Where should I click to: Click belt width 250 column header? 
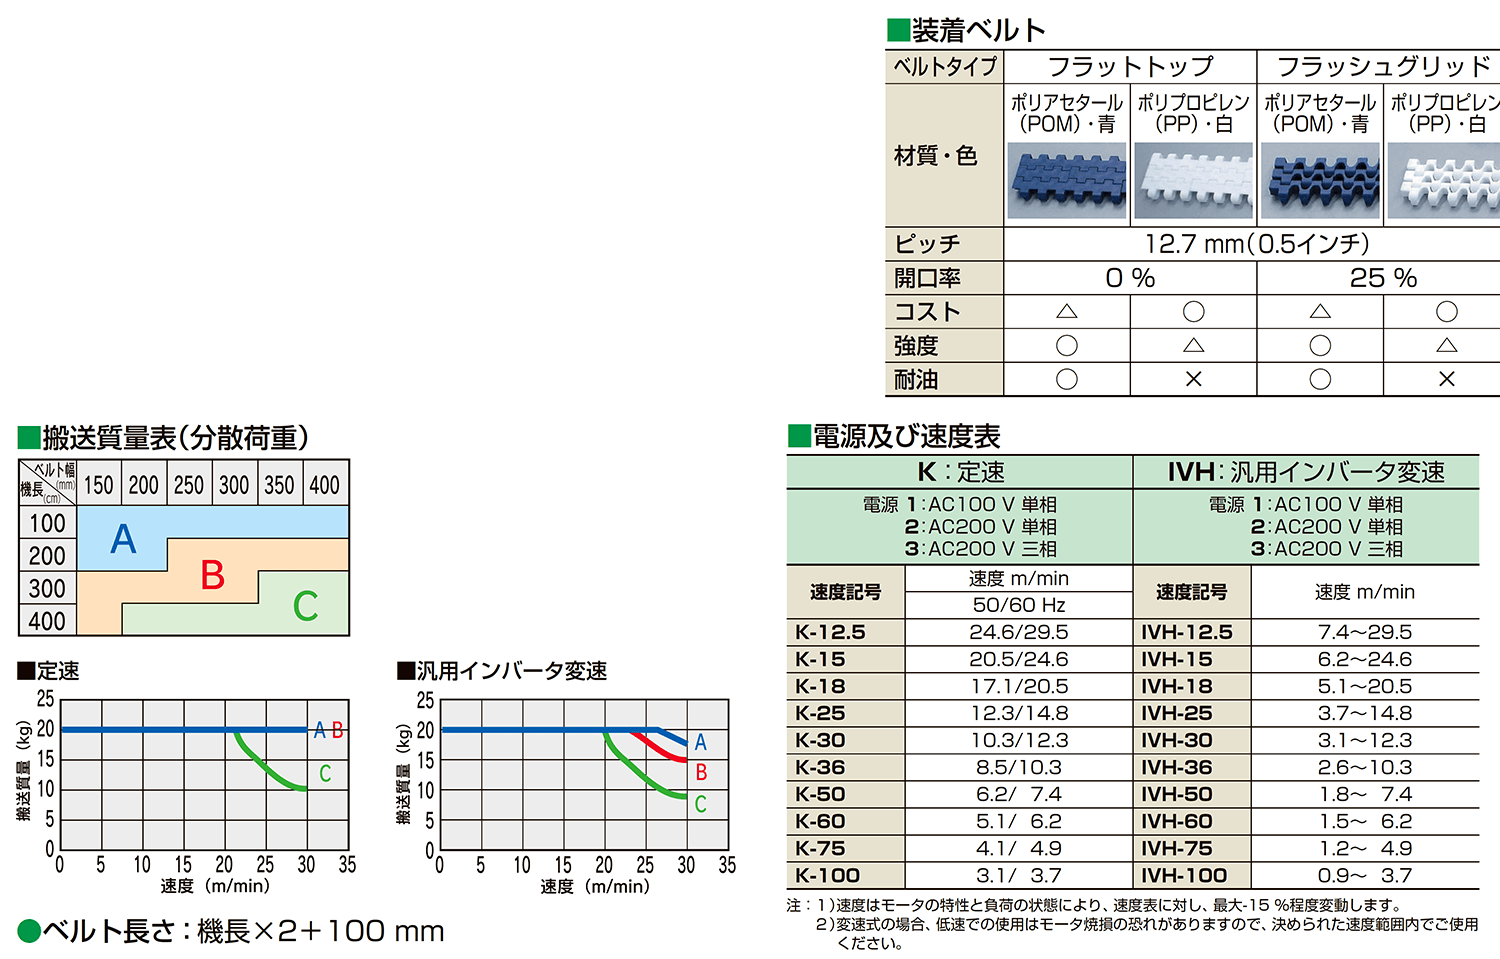click(x=189, y=485)
